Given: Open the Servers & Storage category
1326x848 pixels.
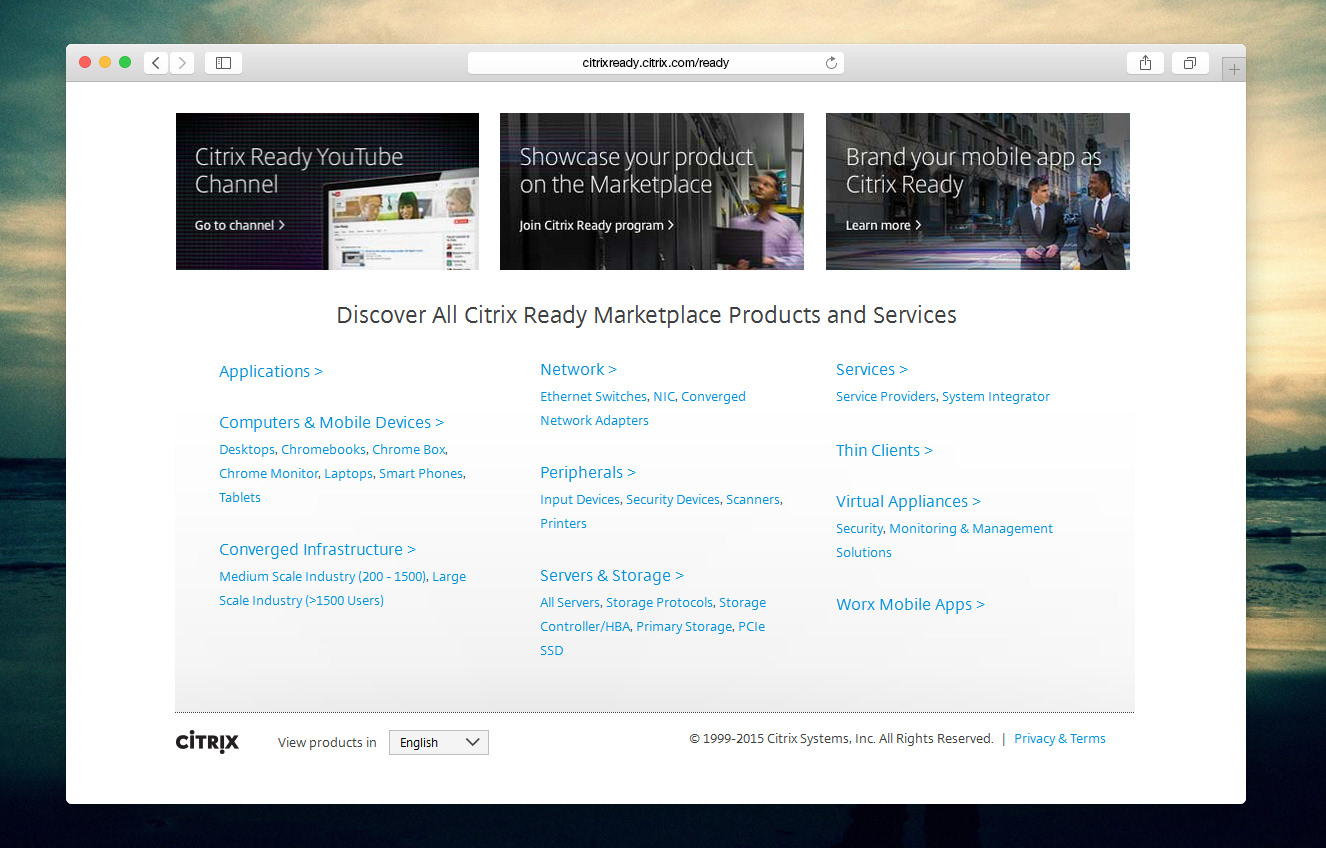Looking at the screenshot, I should pyautogui.click(x=612, y=575).
